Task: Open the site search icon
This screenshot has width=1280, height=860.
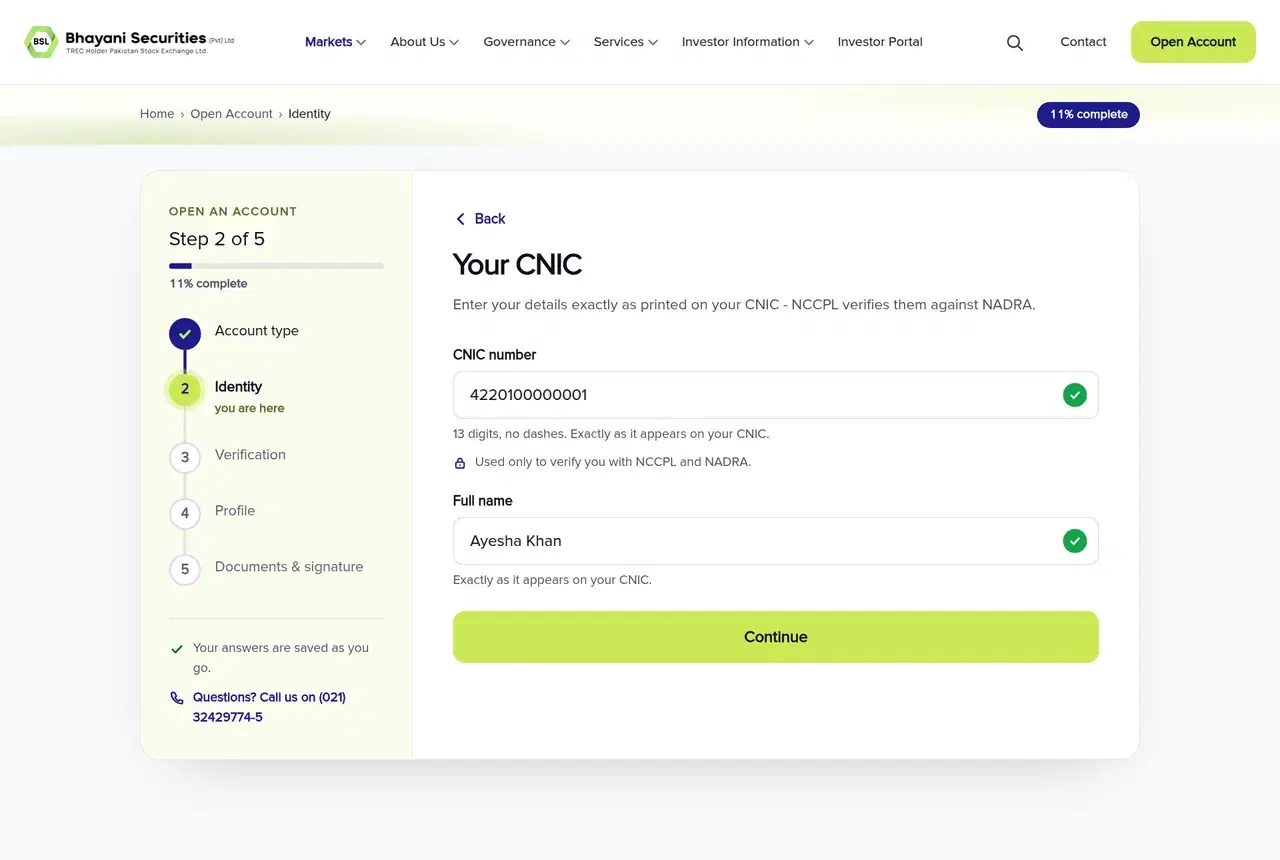Action: point(1015,42)
